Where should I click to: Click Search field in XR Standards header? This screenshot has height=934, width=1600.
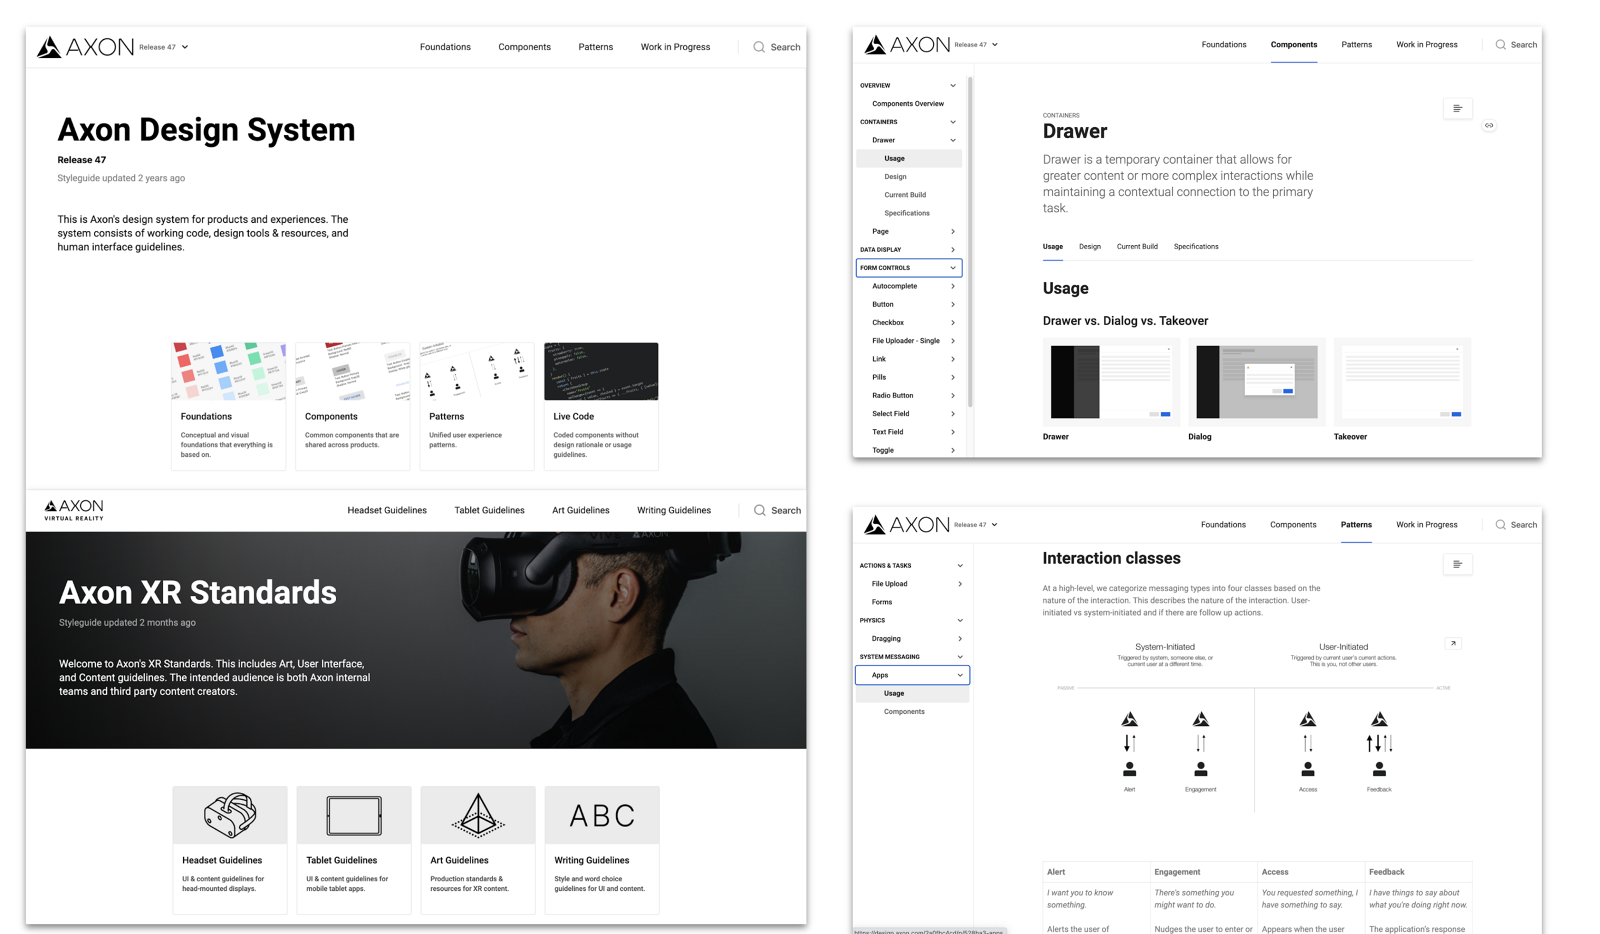pos(777,510)
